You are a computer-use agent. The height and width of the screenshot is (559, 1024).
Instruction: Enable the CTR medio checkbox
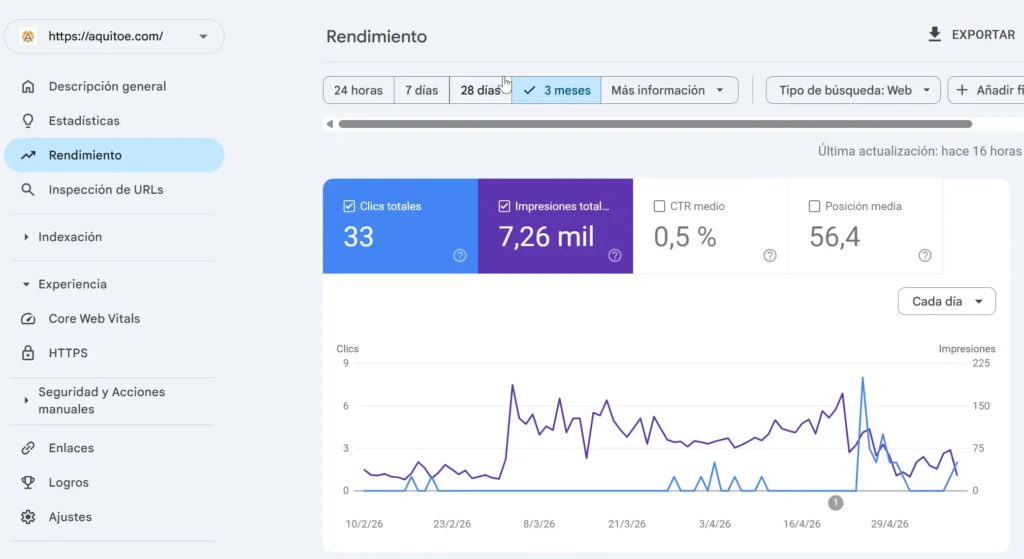660,206
